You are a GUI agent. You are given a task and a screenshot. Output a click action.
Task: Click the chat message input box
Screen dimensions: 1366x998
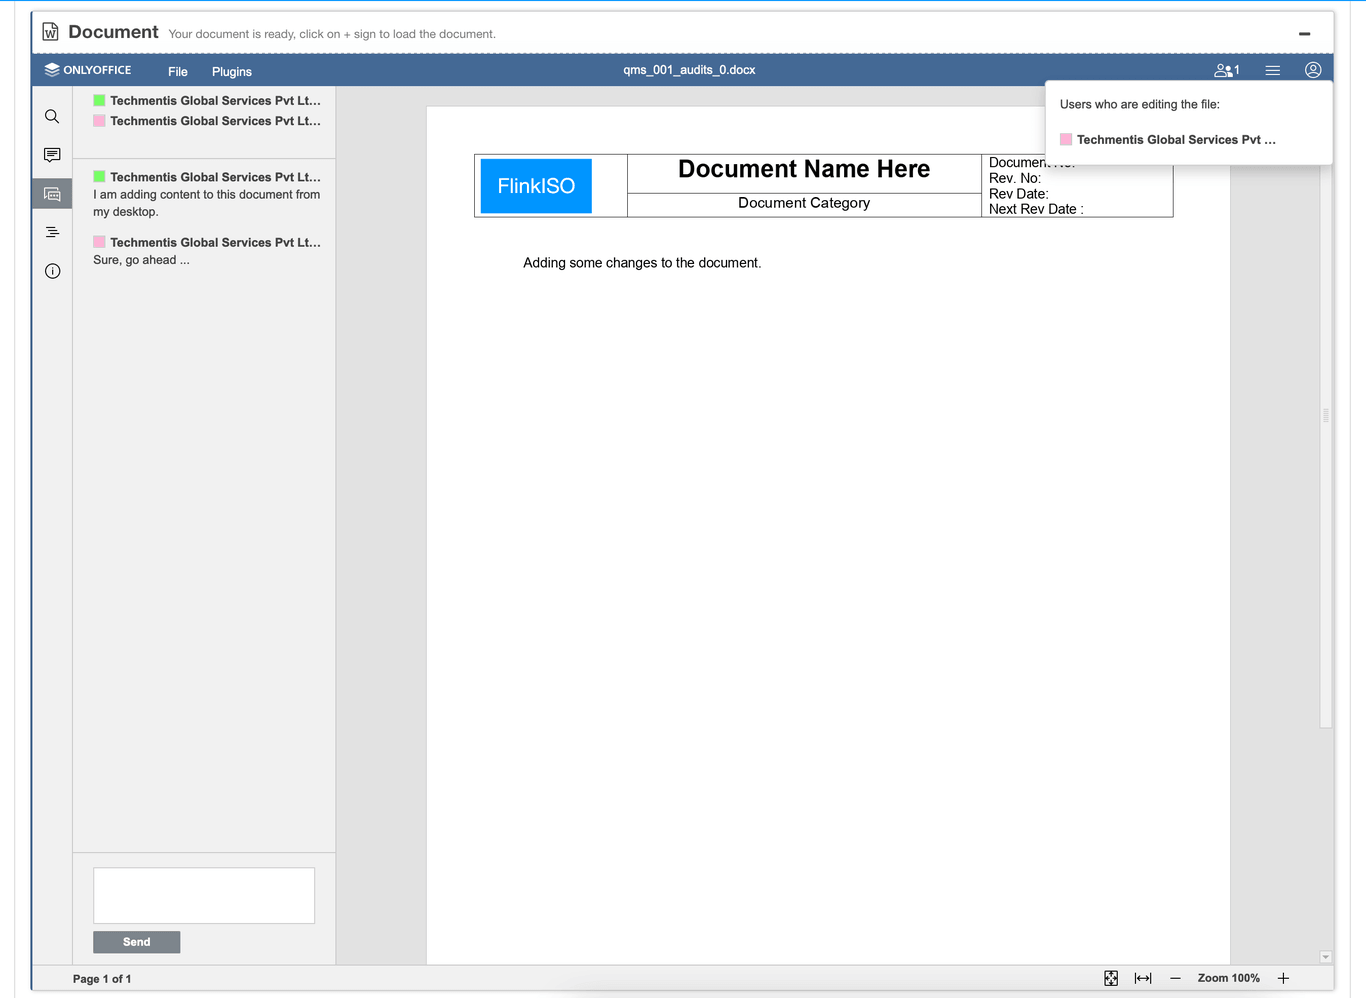tap(204, 895)
